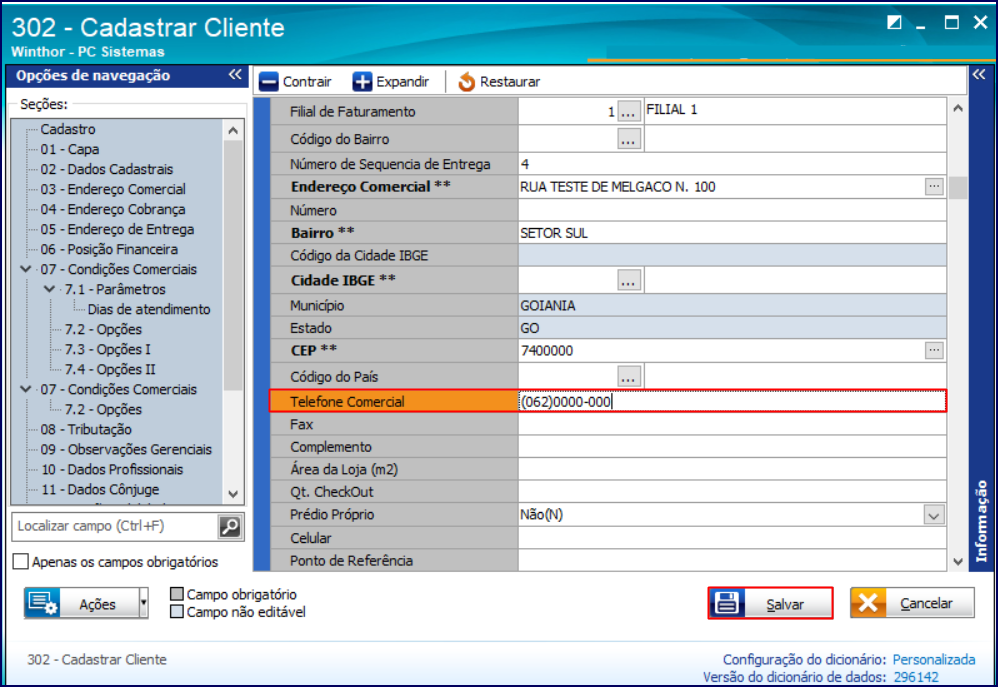998x687 pixels.
Task: Open Filial de Faturamento lookup button
Action: coord(629,111)
